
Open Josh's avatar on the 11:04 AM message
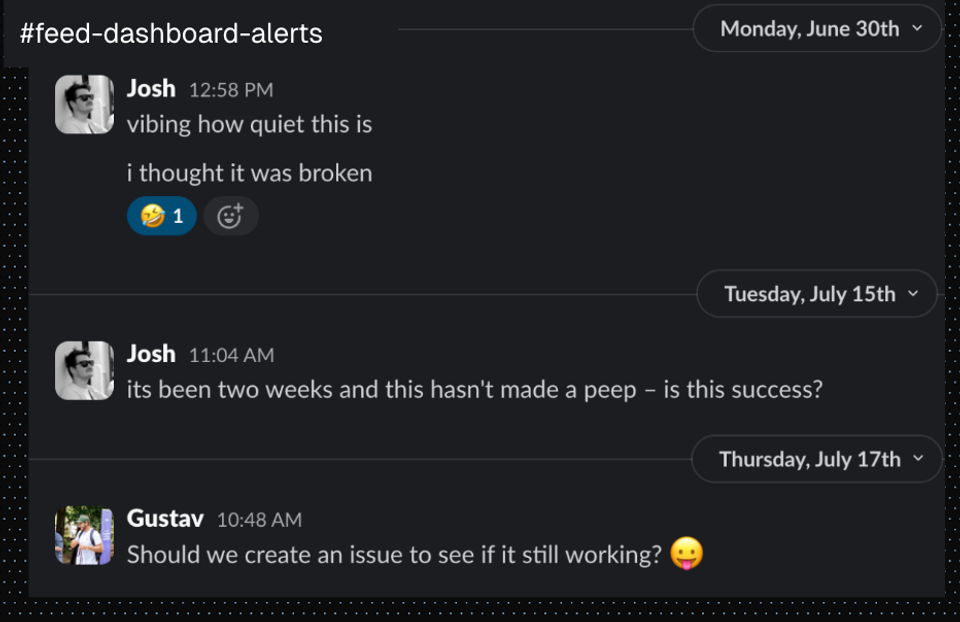pos(84,370)
